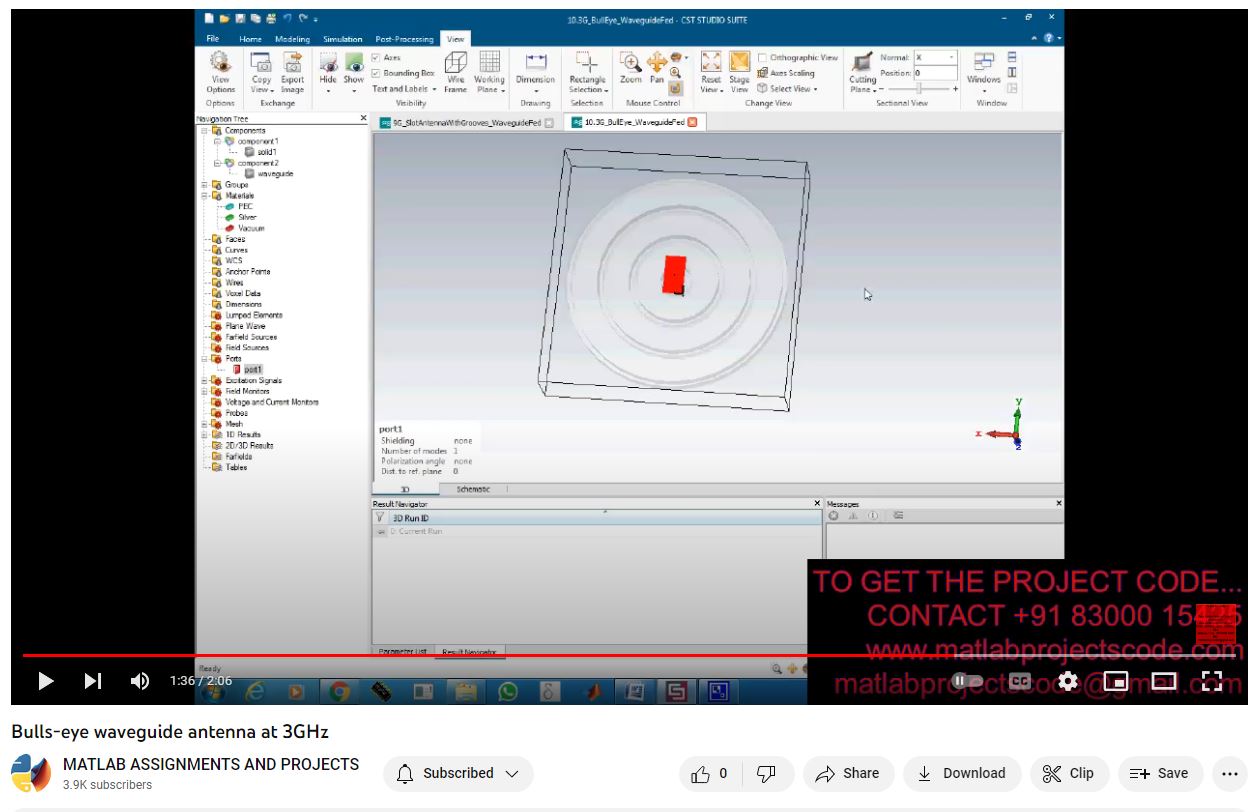Open the Select View dropdown

pos(789,89)
